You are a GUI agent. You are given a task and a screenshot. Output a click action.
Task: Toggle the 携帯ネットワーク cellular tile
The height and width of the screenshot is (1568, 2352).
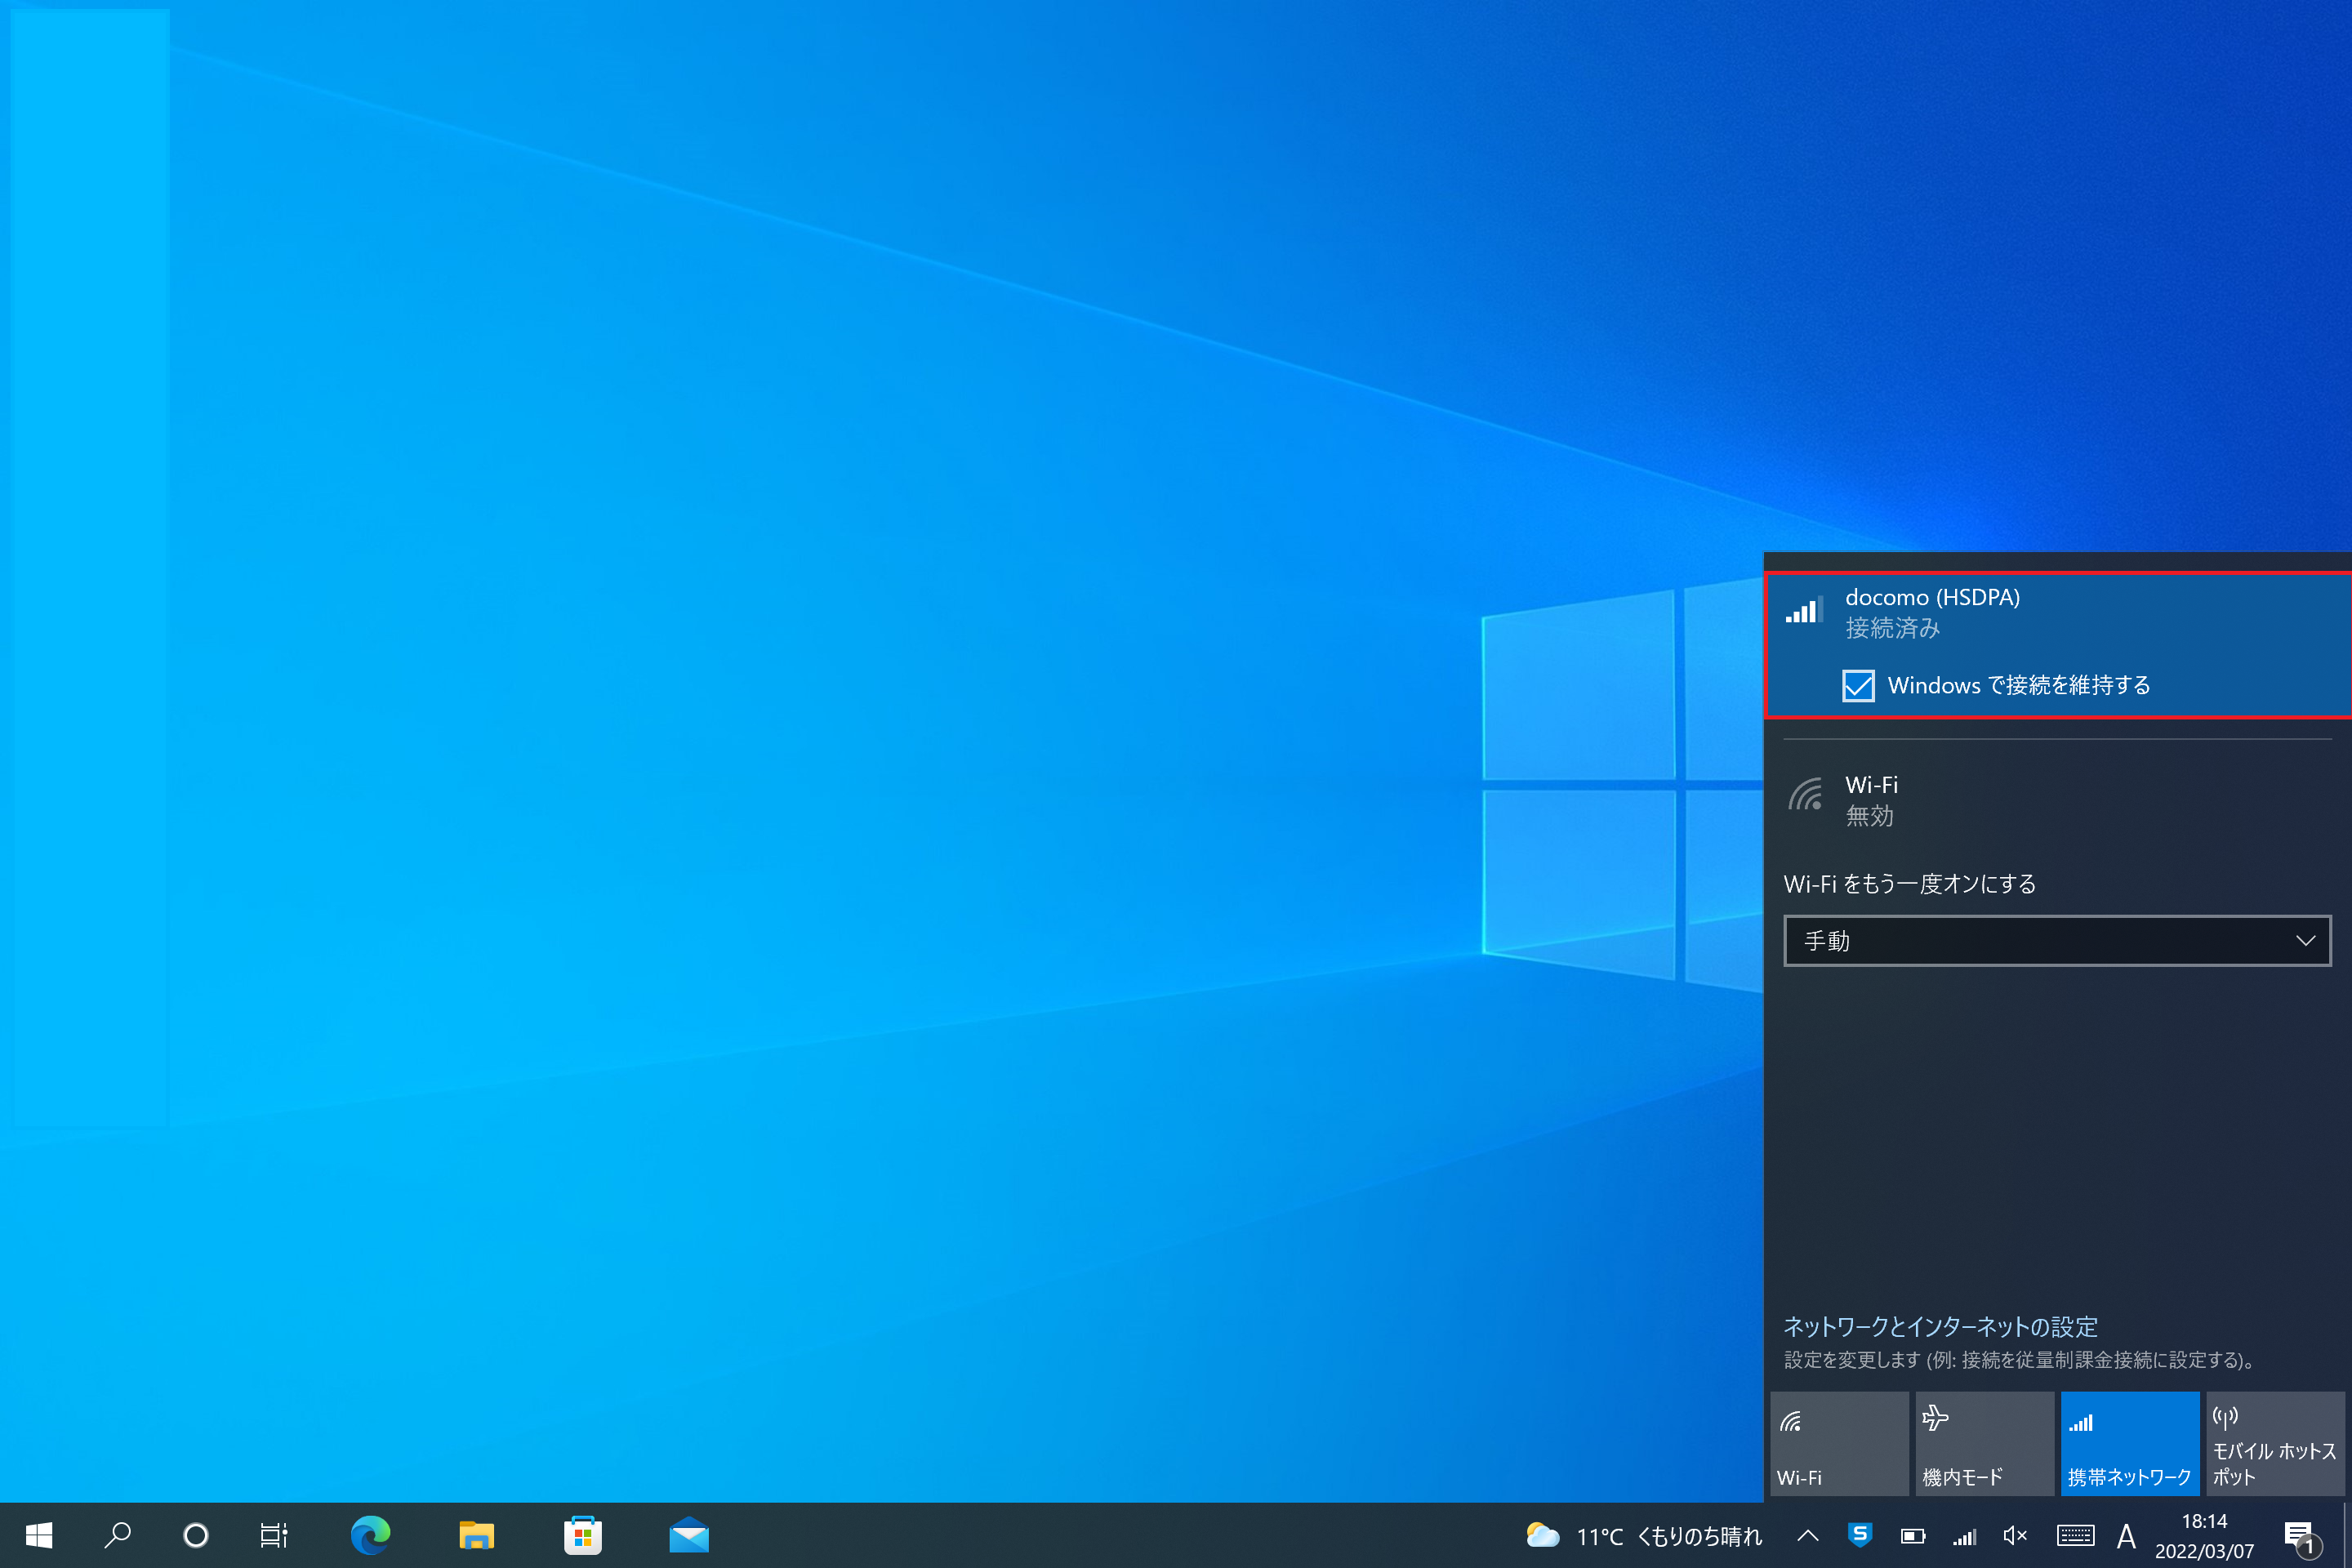pyautogui.click(x=2130, y=1444)
